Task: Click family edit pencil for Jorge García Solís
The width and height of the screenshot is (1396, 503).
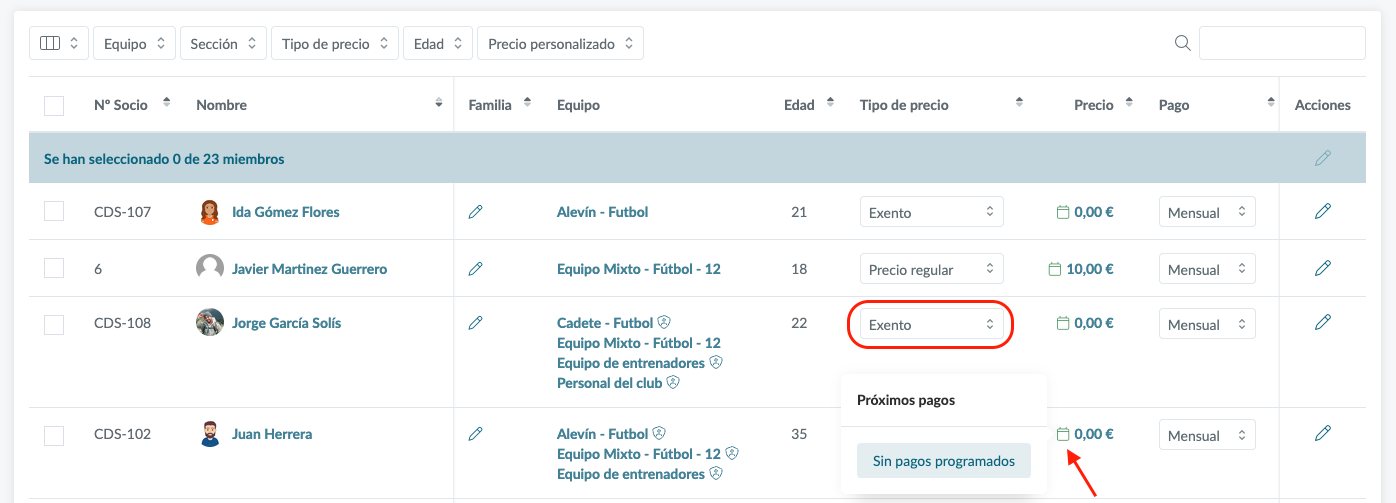Action: [x=475, y=323]
